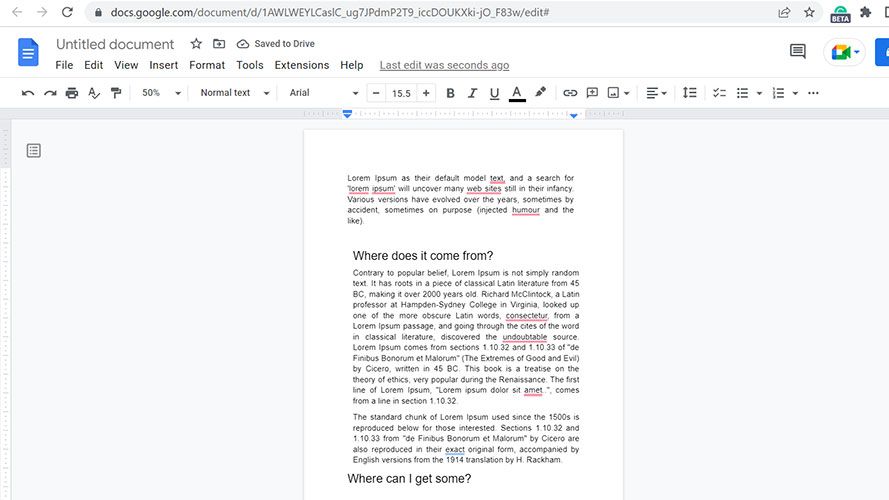889x500 pixels.
Task: Click the right indent marker on ruler
Action: pyautogui.click(x=574, y=115)
